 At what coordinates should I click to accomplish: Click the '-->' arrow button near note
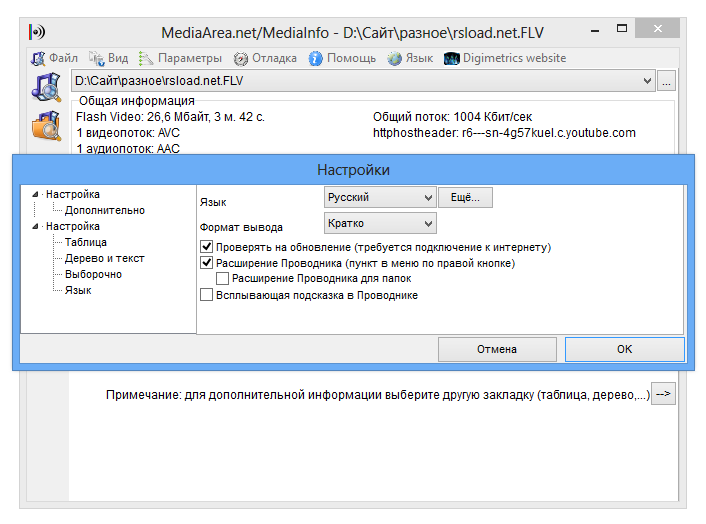pyautogui.click(x=663, y=394)
